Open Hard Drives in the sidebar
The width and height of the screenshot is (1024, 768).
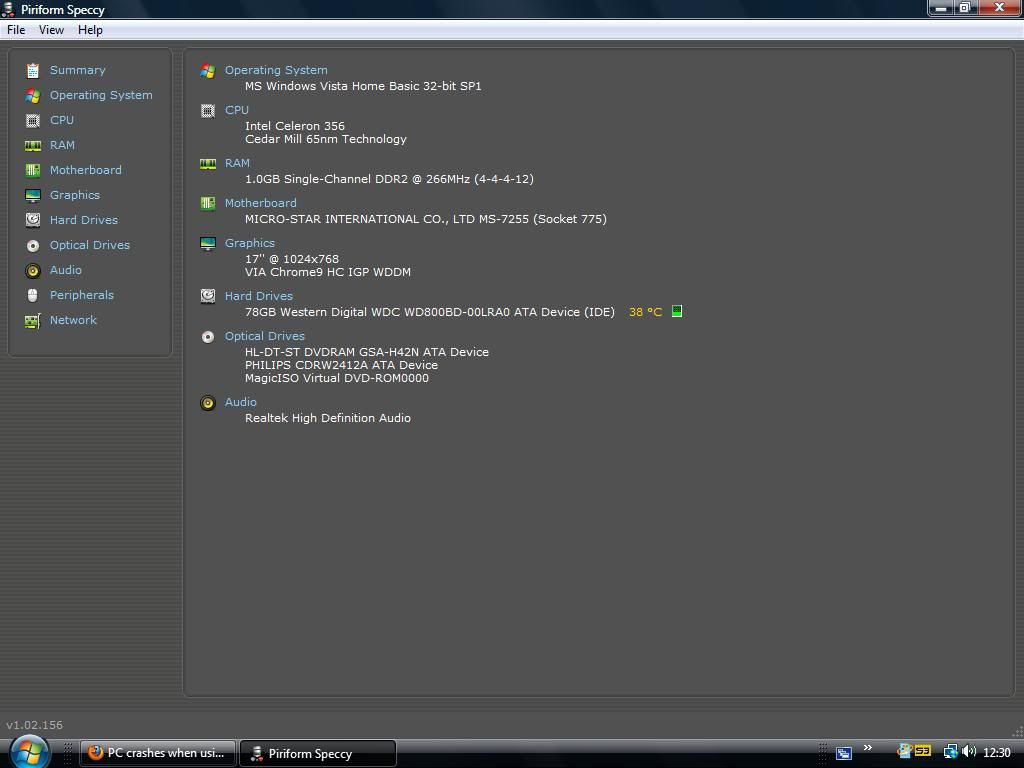coord(84,220)
